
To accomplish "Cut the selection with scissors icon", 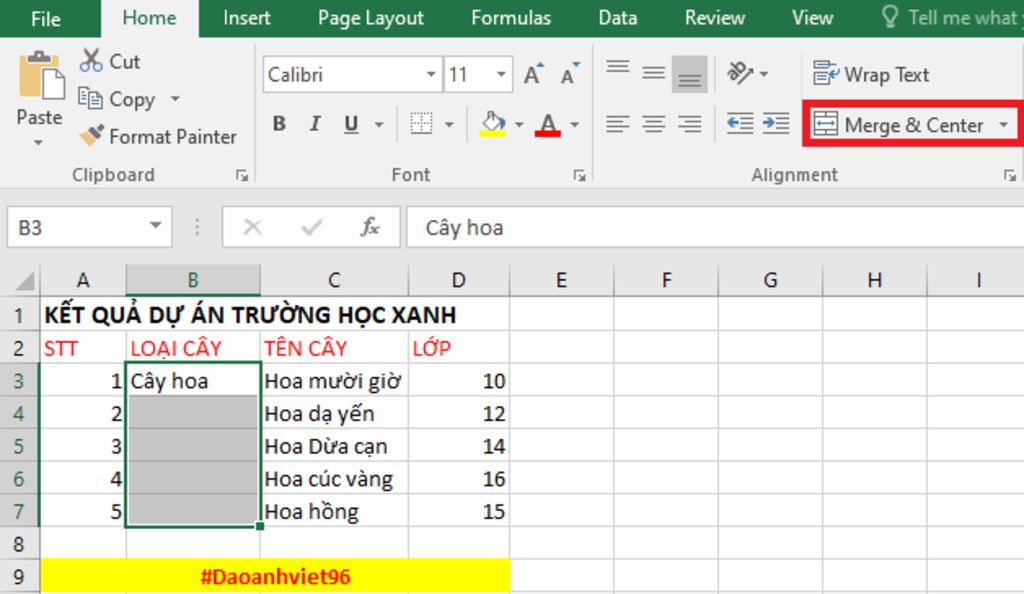I will pos(91,61).
